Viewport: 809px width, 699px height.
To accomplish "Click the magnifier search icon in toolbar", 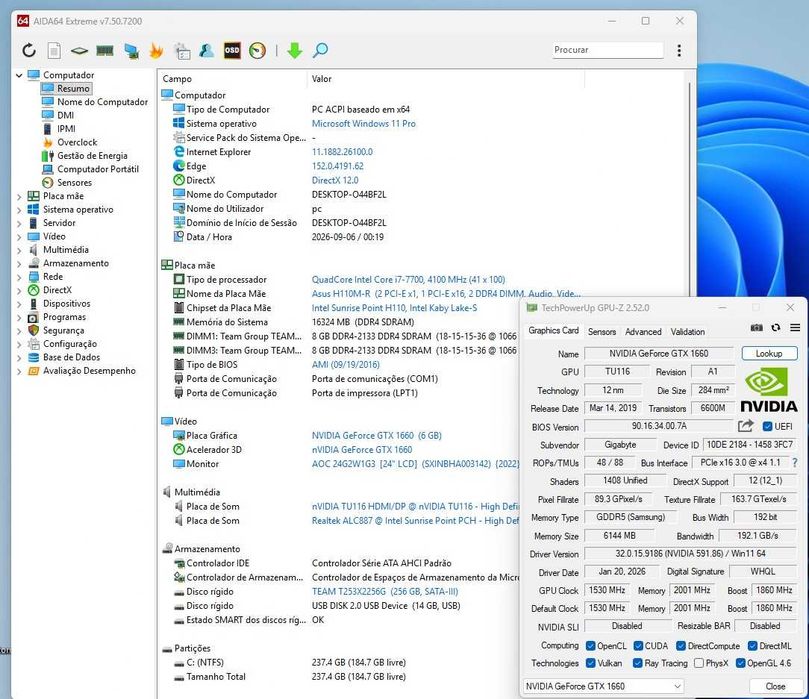I will pos(320,51).
